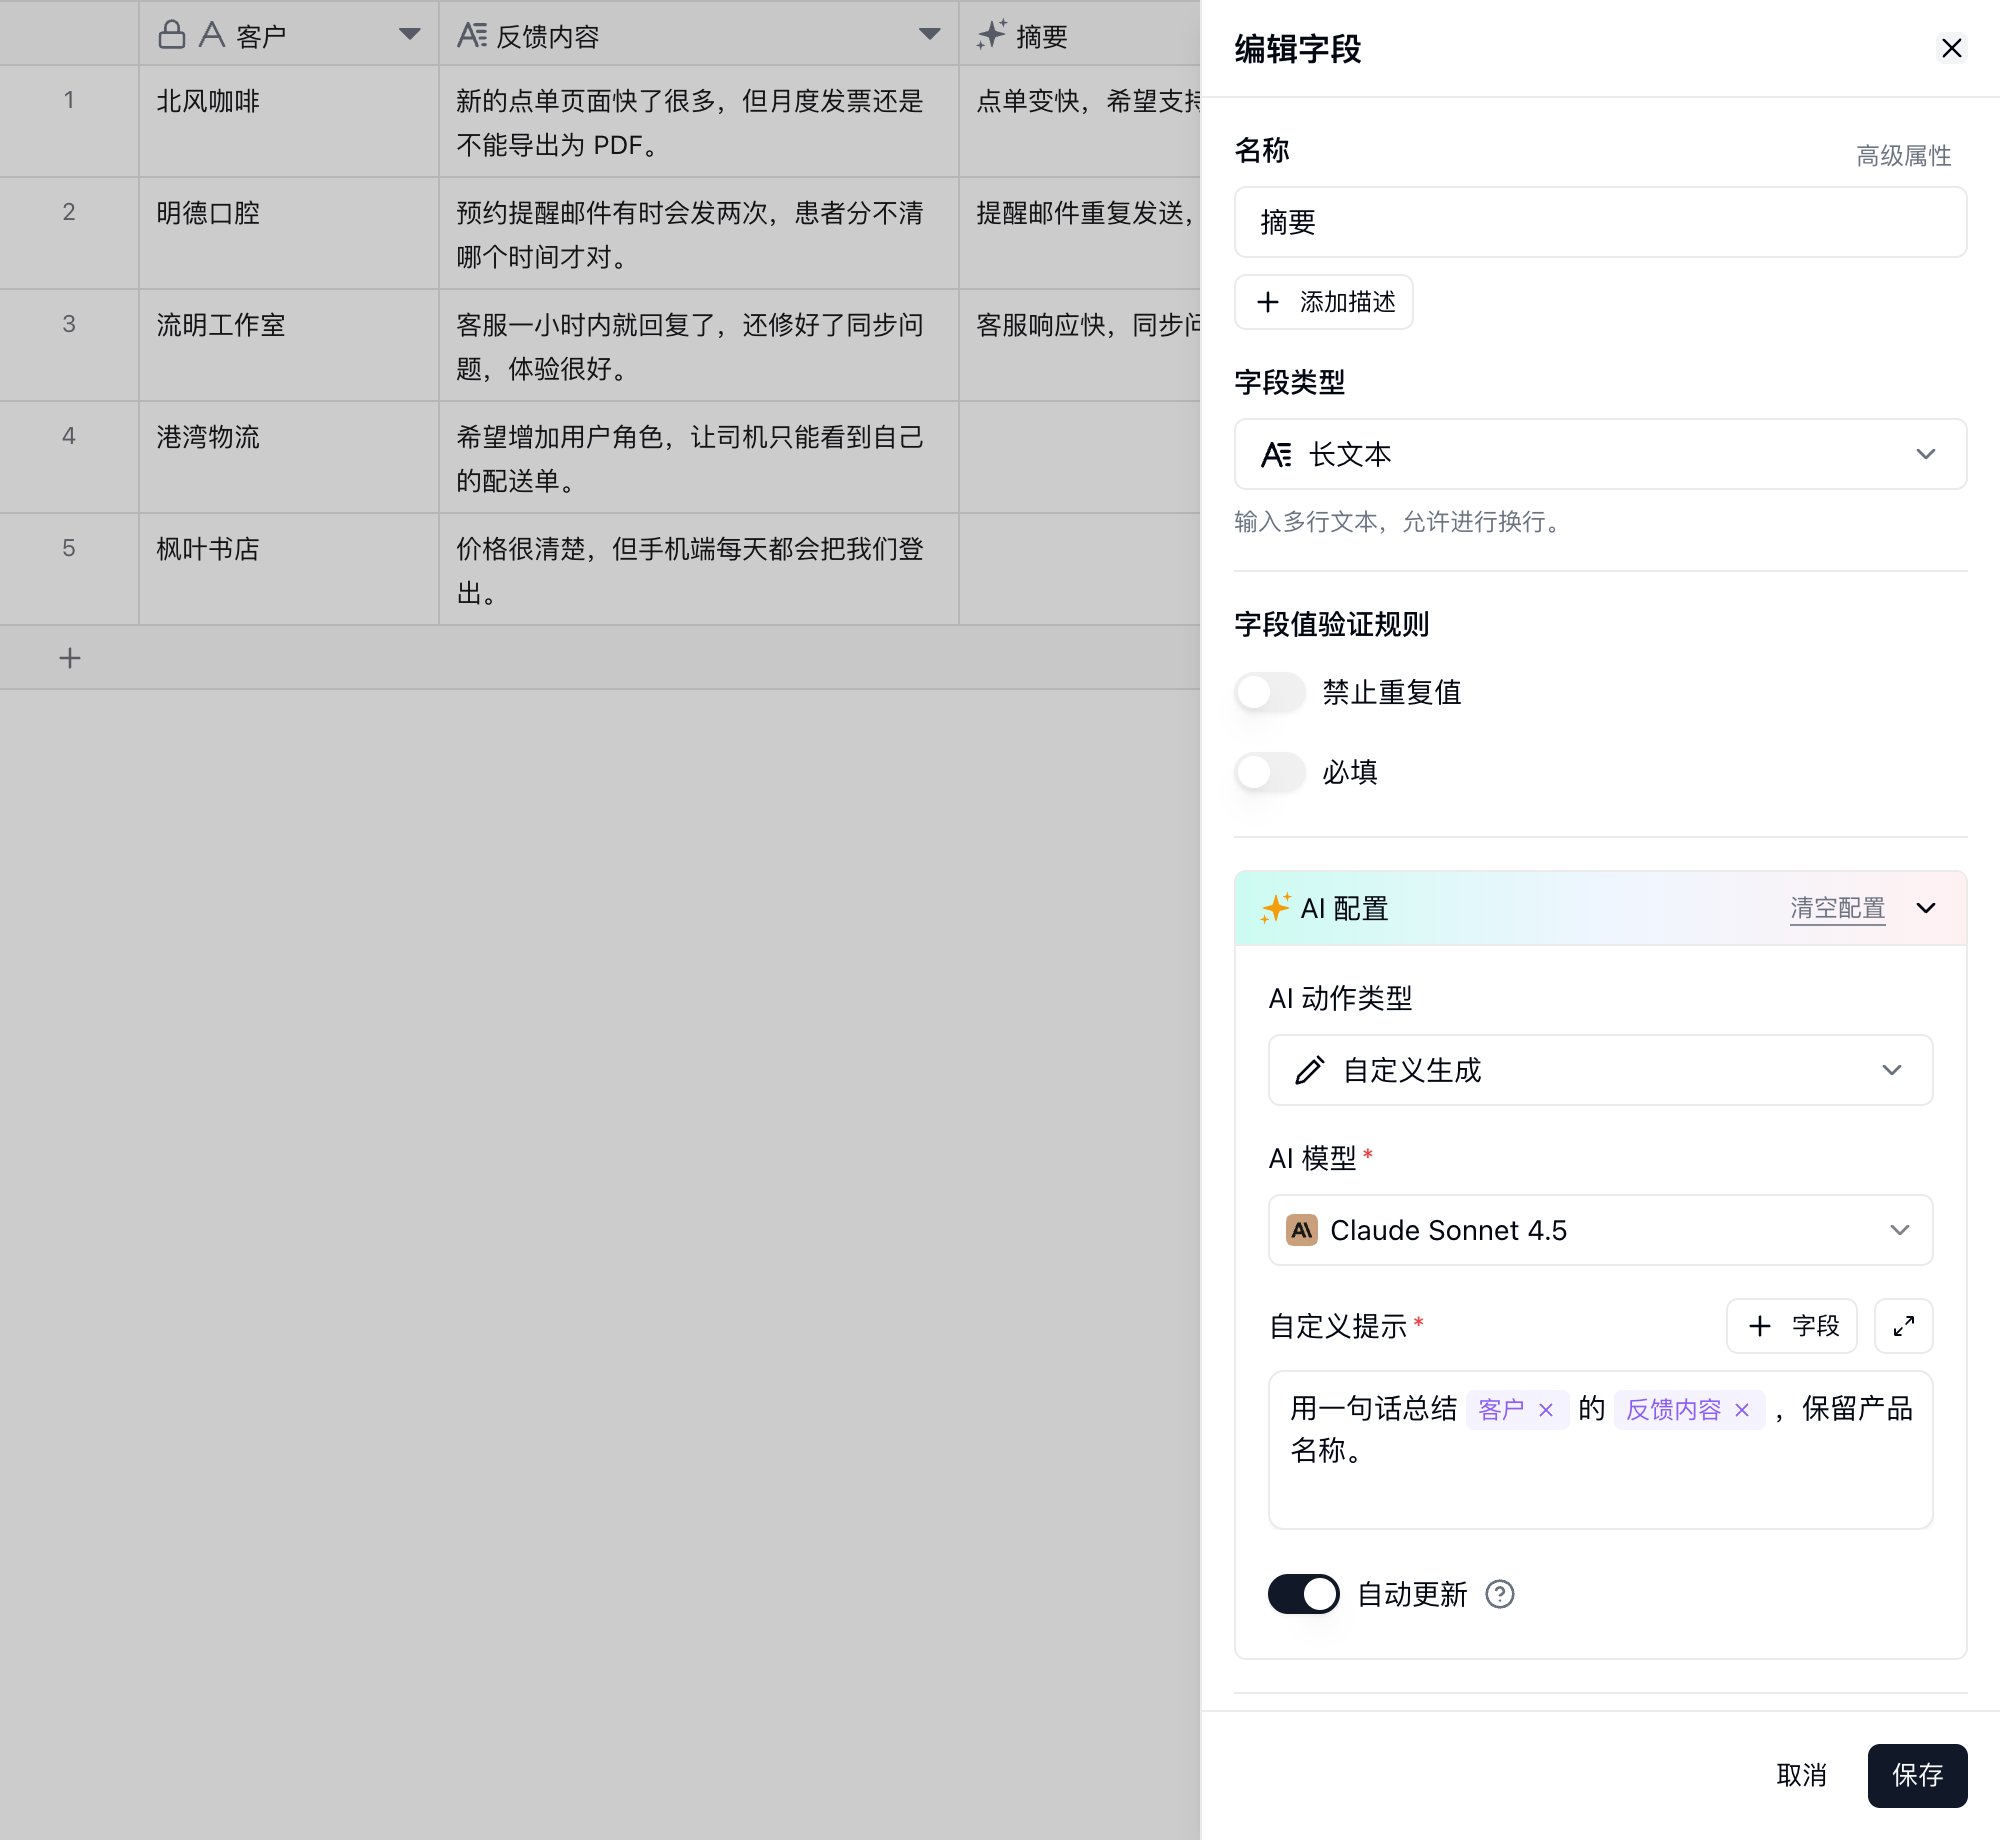Select the 流明工作室 customer cell
Viewport: 2000px width, 1840px height.
(289, 346)
